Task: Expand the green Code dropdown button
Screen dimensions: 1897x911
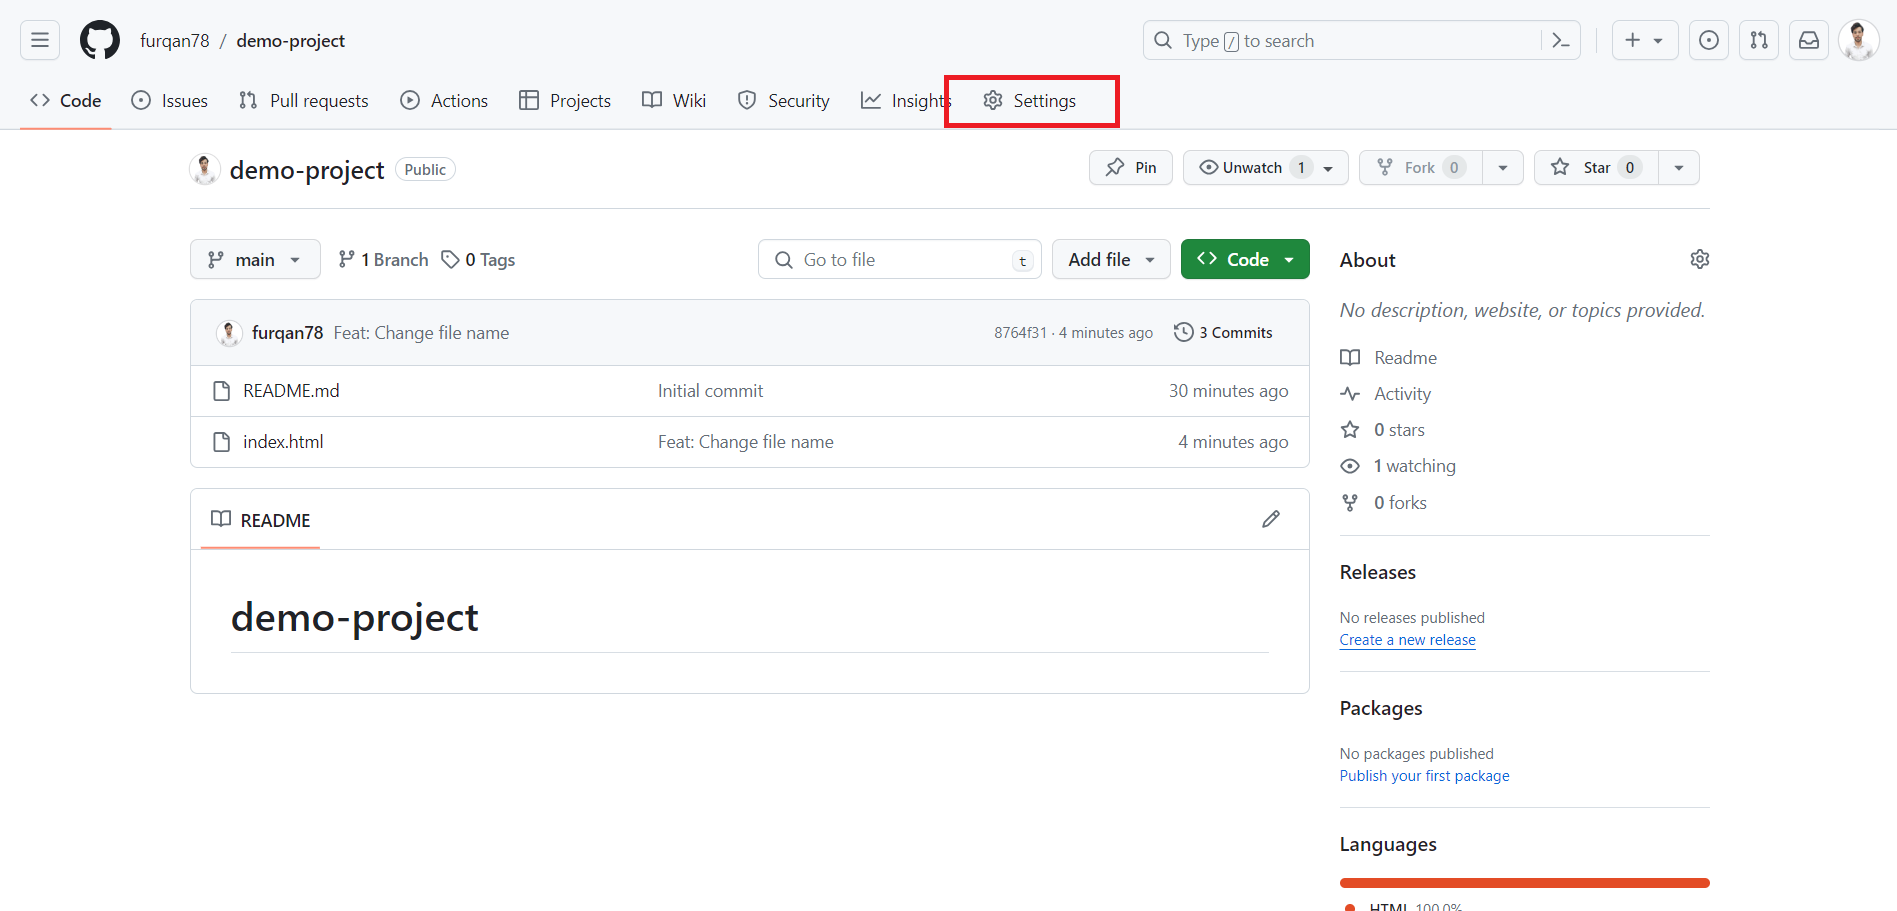Action: point(1245,259)
